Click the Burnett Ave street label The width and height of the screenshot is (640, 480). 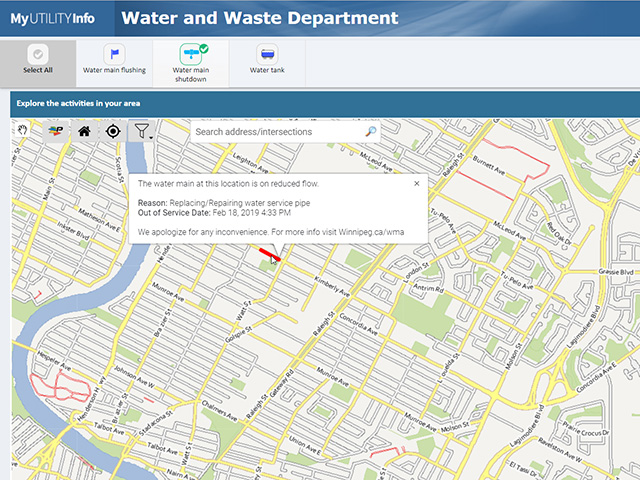(x=489, y=165)
